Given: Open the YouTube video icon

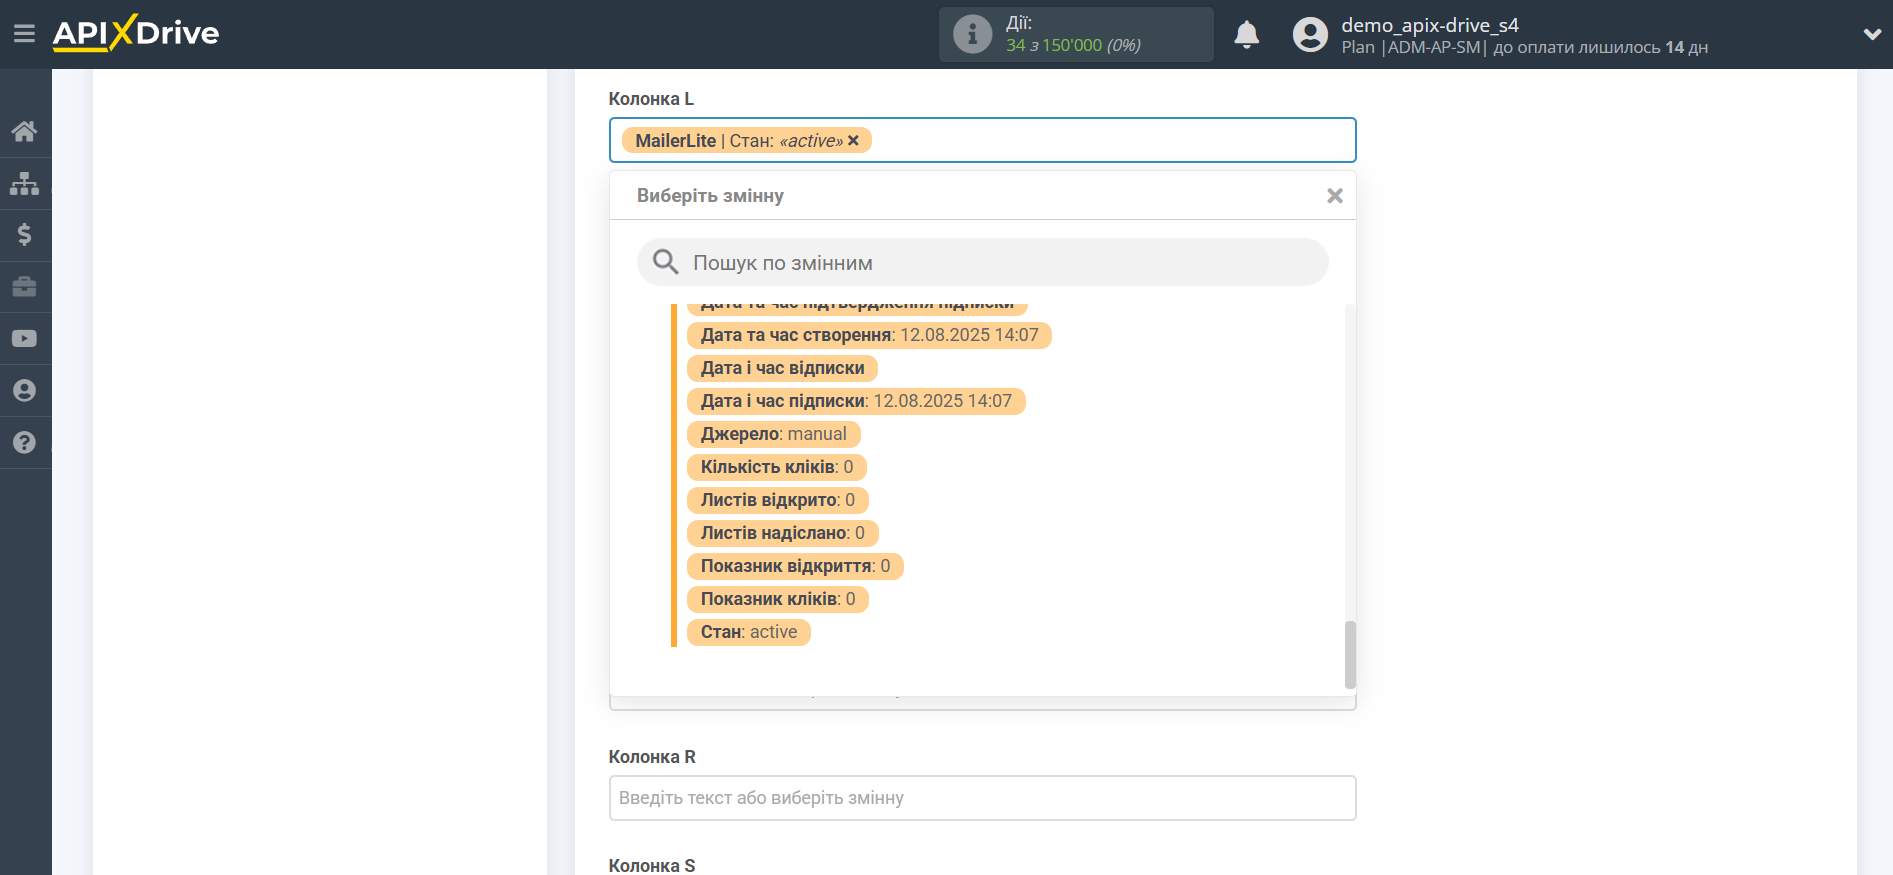Looking at the screenshot, I should [25, 339].
